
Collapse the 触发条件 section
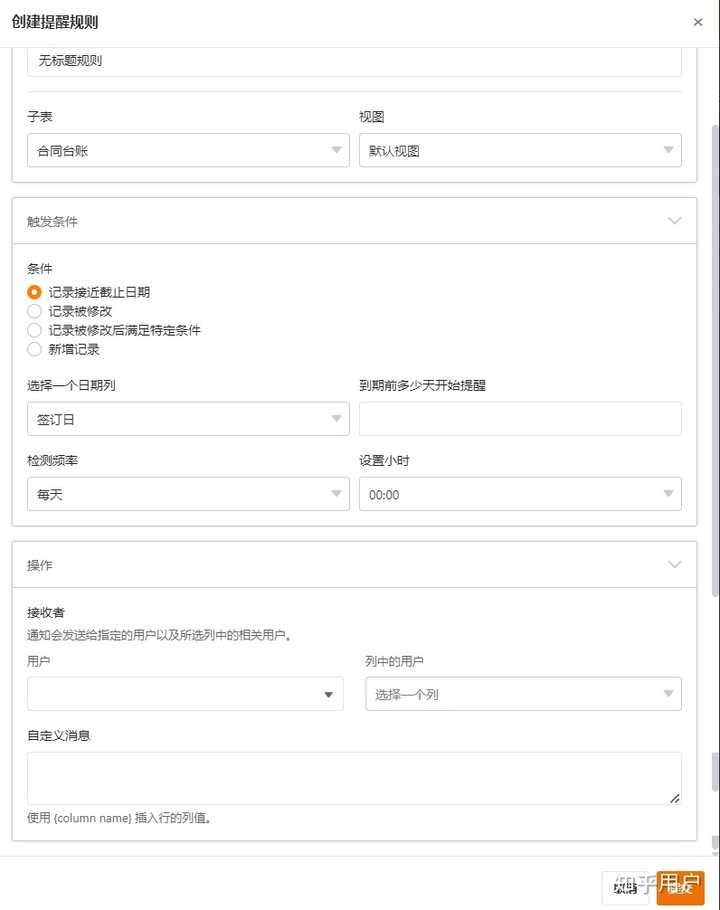[x=674, y=221]
